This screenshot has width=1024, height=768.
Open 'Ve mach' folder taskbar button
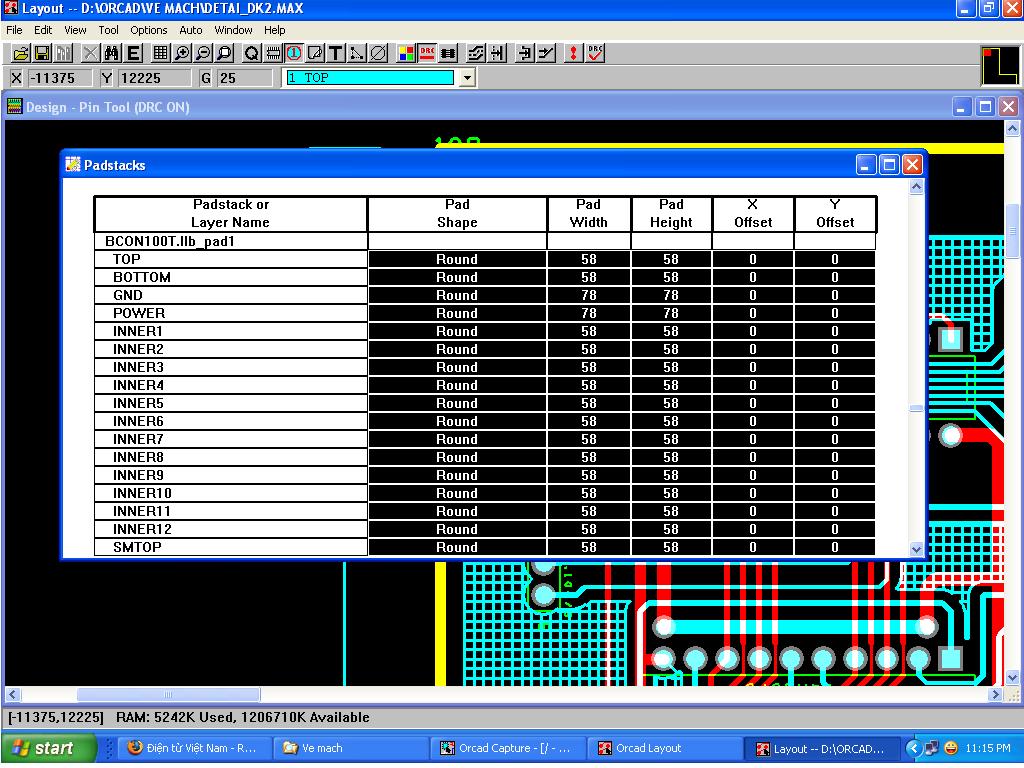[x=350, y=748]
